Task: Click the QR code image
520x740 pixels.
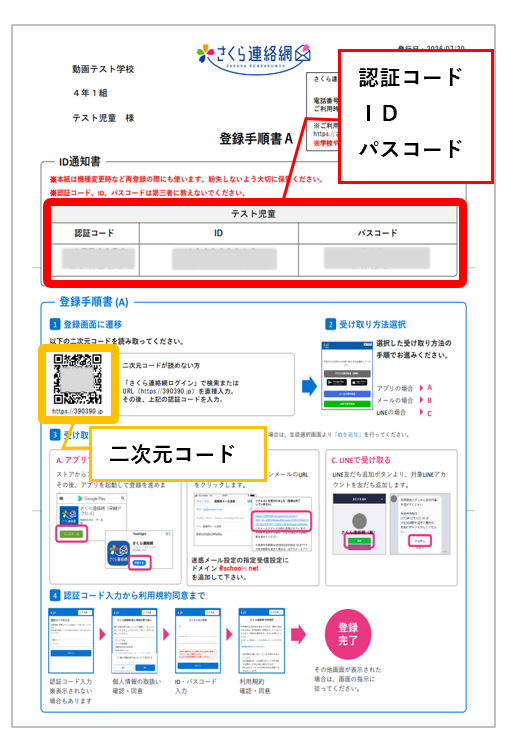Action: tap(77, 379)
